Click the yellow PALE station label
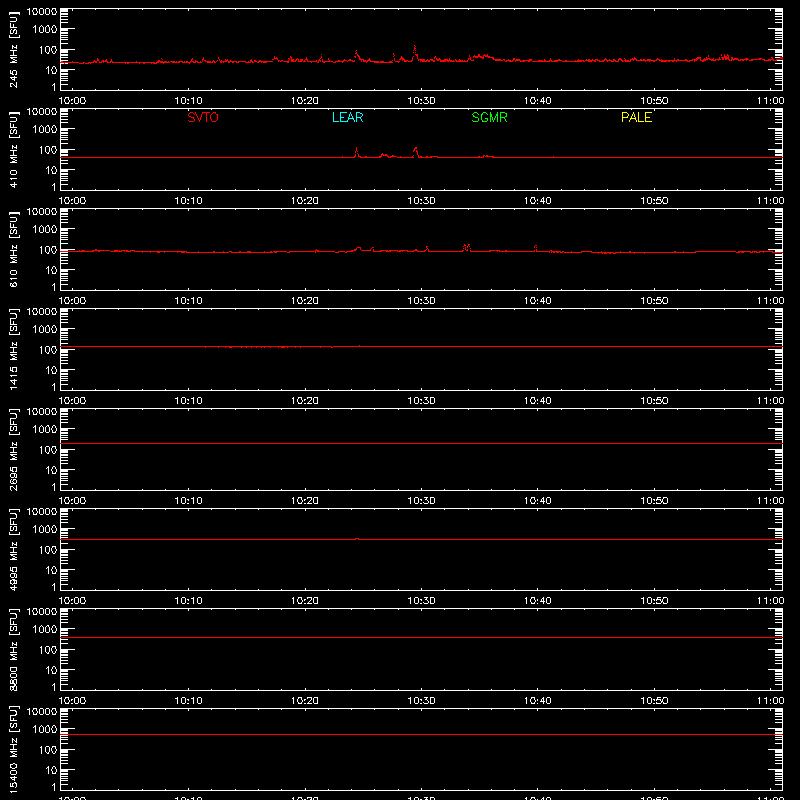The height and width of the screenshot is (800, 800). 636,117
